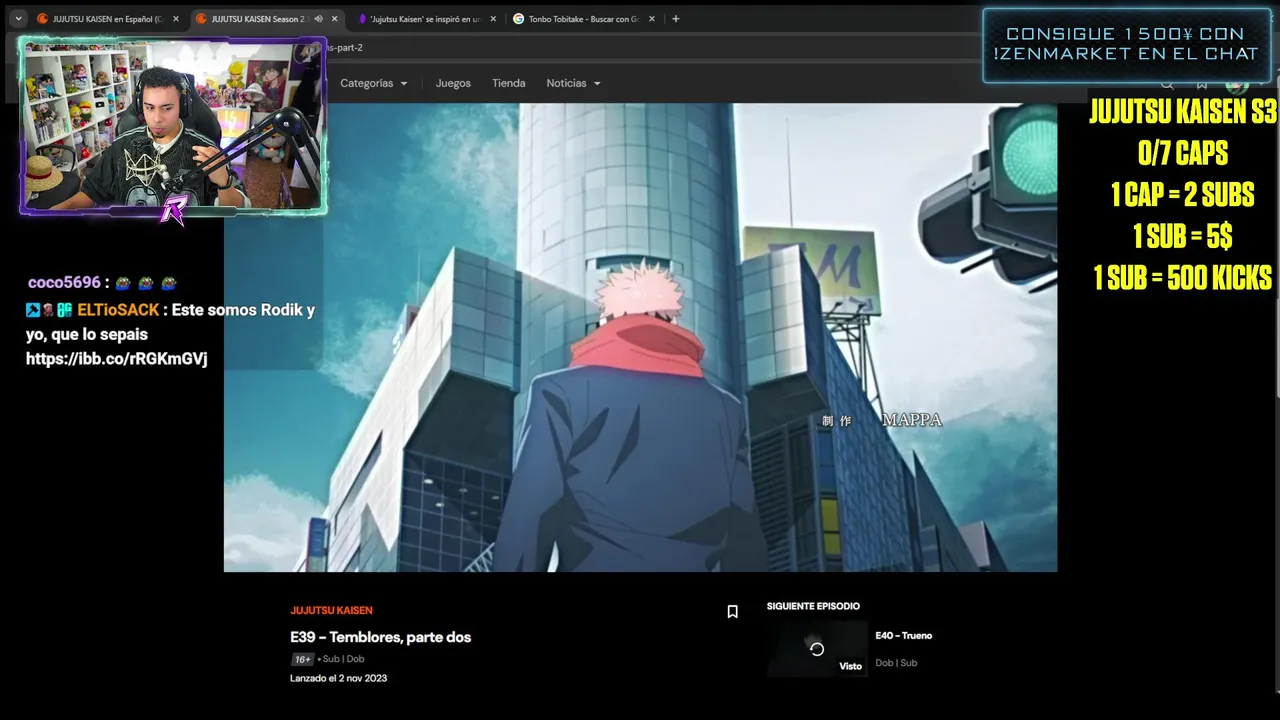Viewport: 1280px width, 720px height.
Task: Click the SIGUIENTE EPISODIO heading
Action: [813, 606]
